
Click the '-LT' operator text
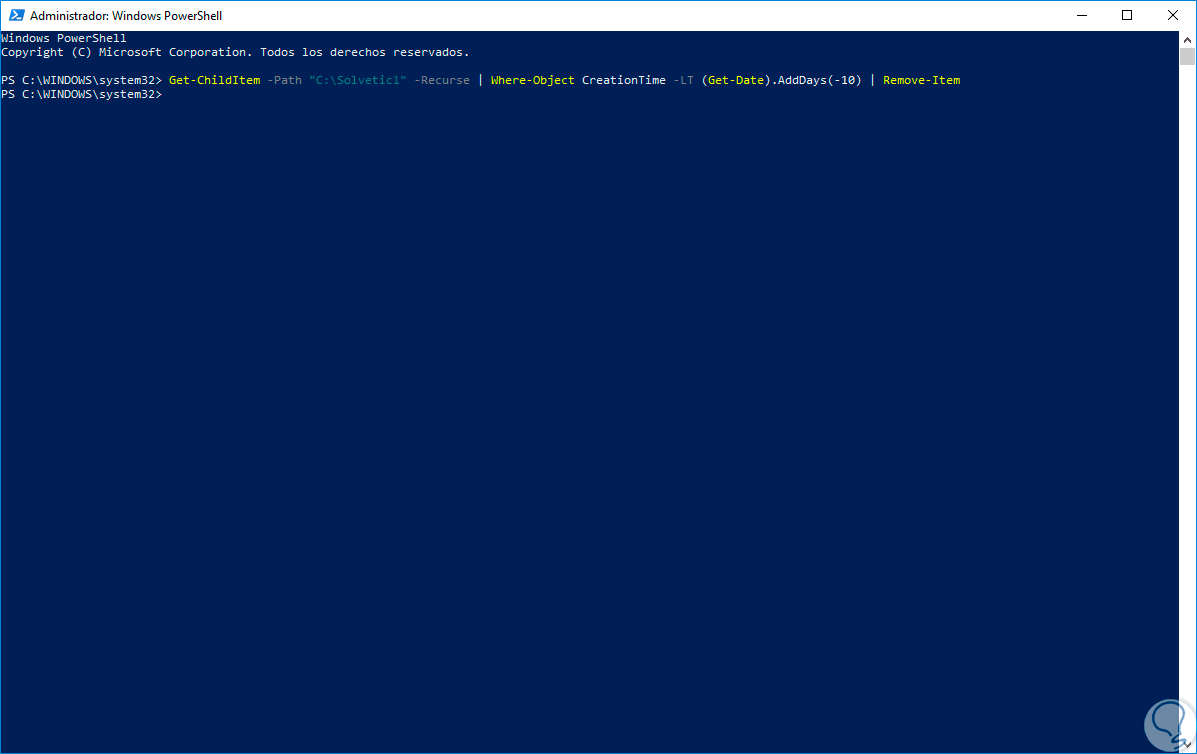pyautogui.click(x=683, y=80)
